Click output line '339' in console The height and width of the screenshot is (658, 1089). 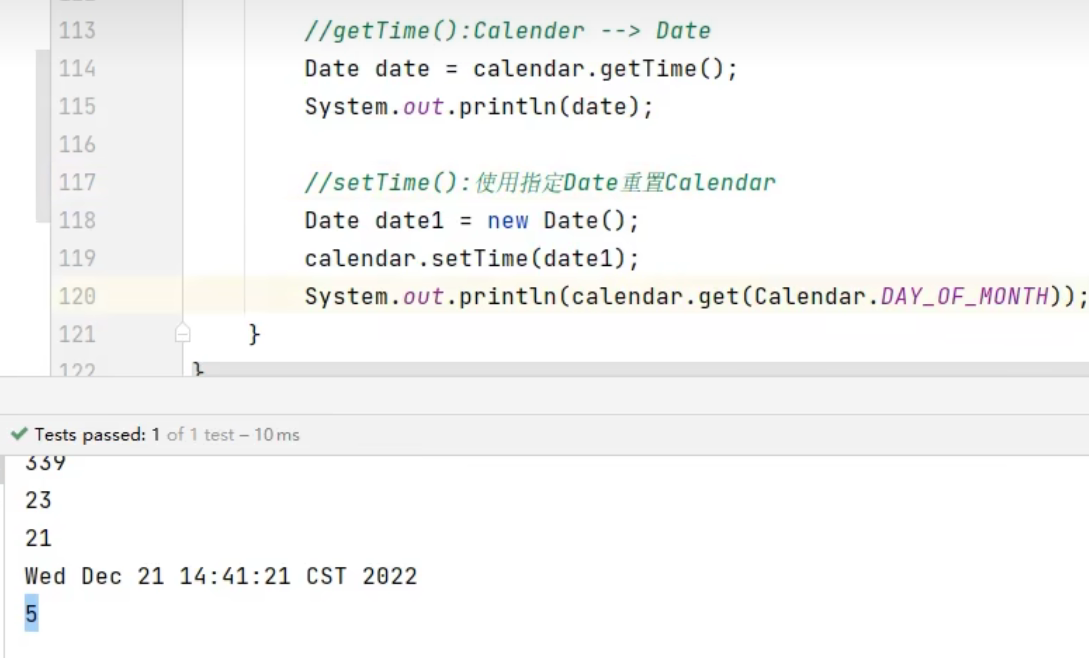45,463
